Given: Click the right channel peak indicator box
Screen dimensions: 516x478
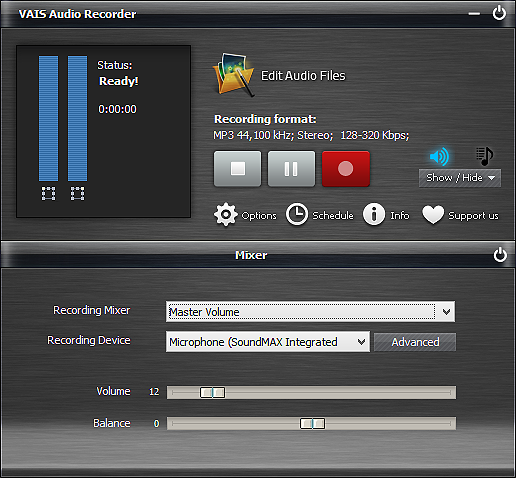Looking at the screenshot, I should tap(77, 193).
